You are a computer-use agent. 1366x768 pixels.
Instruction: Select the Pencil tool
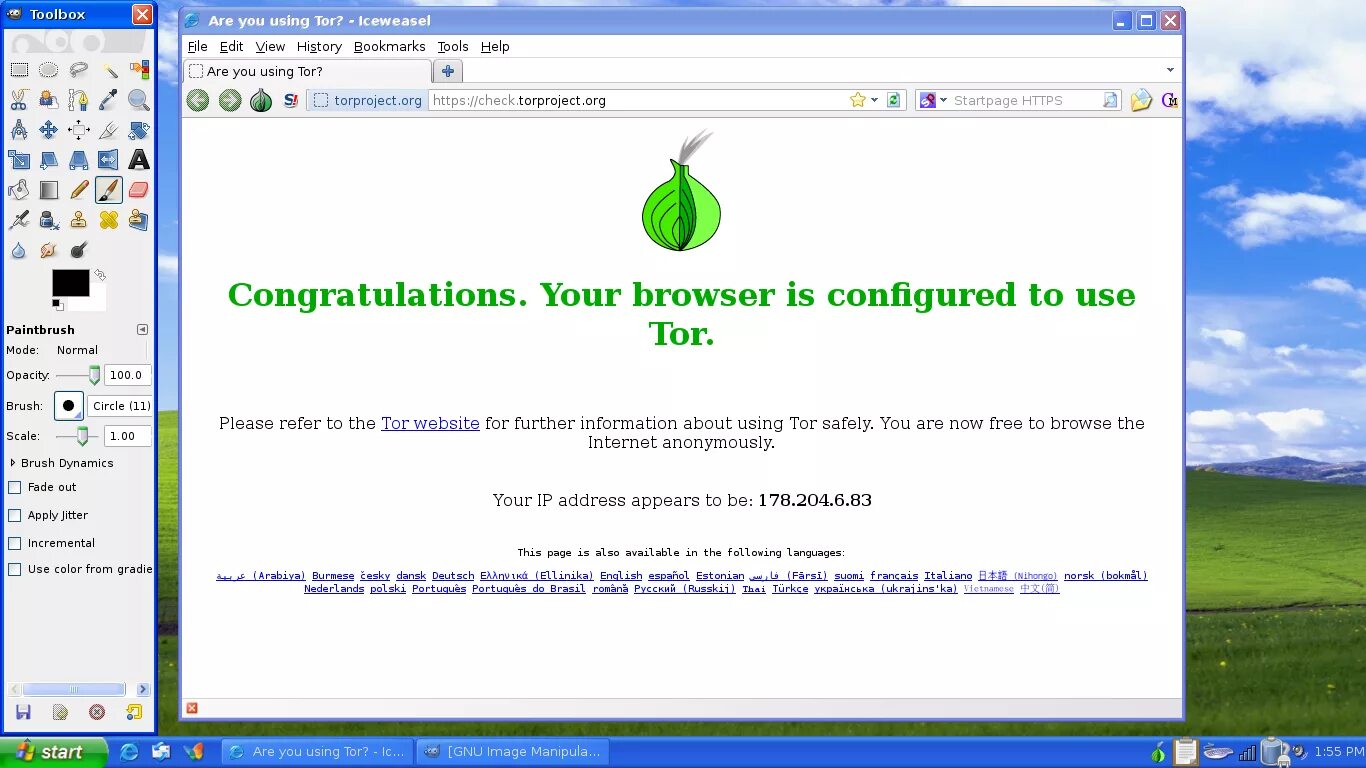click(79, 190)
